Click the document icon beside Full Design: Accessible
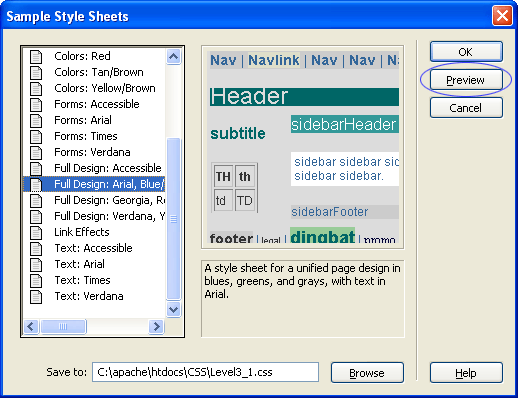 point(36,168)
